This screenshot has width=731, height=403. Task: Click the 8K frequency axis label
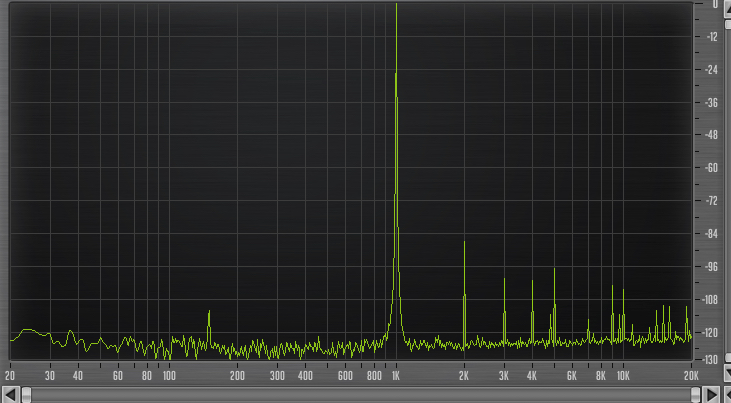[601, 376]
